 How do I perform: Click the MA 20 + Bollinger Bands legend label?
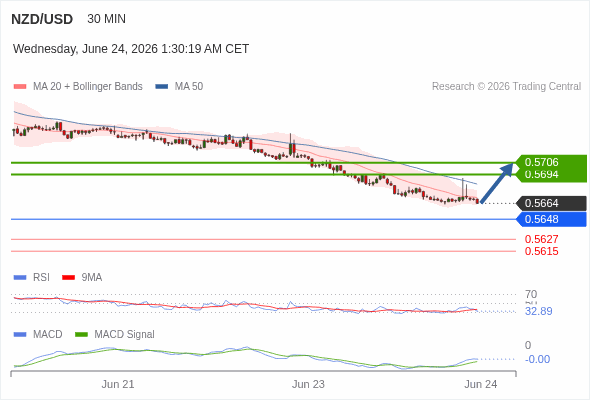(x=88, y=87)
